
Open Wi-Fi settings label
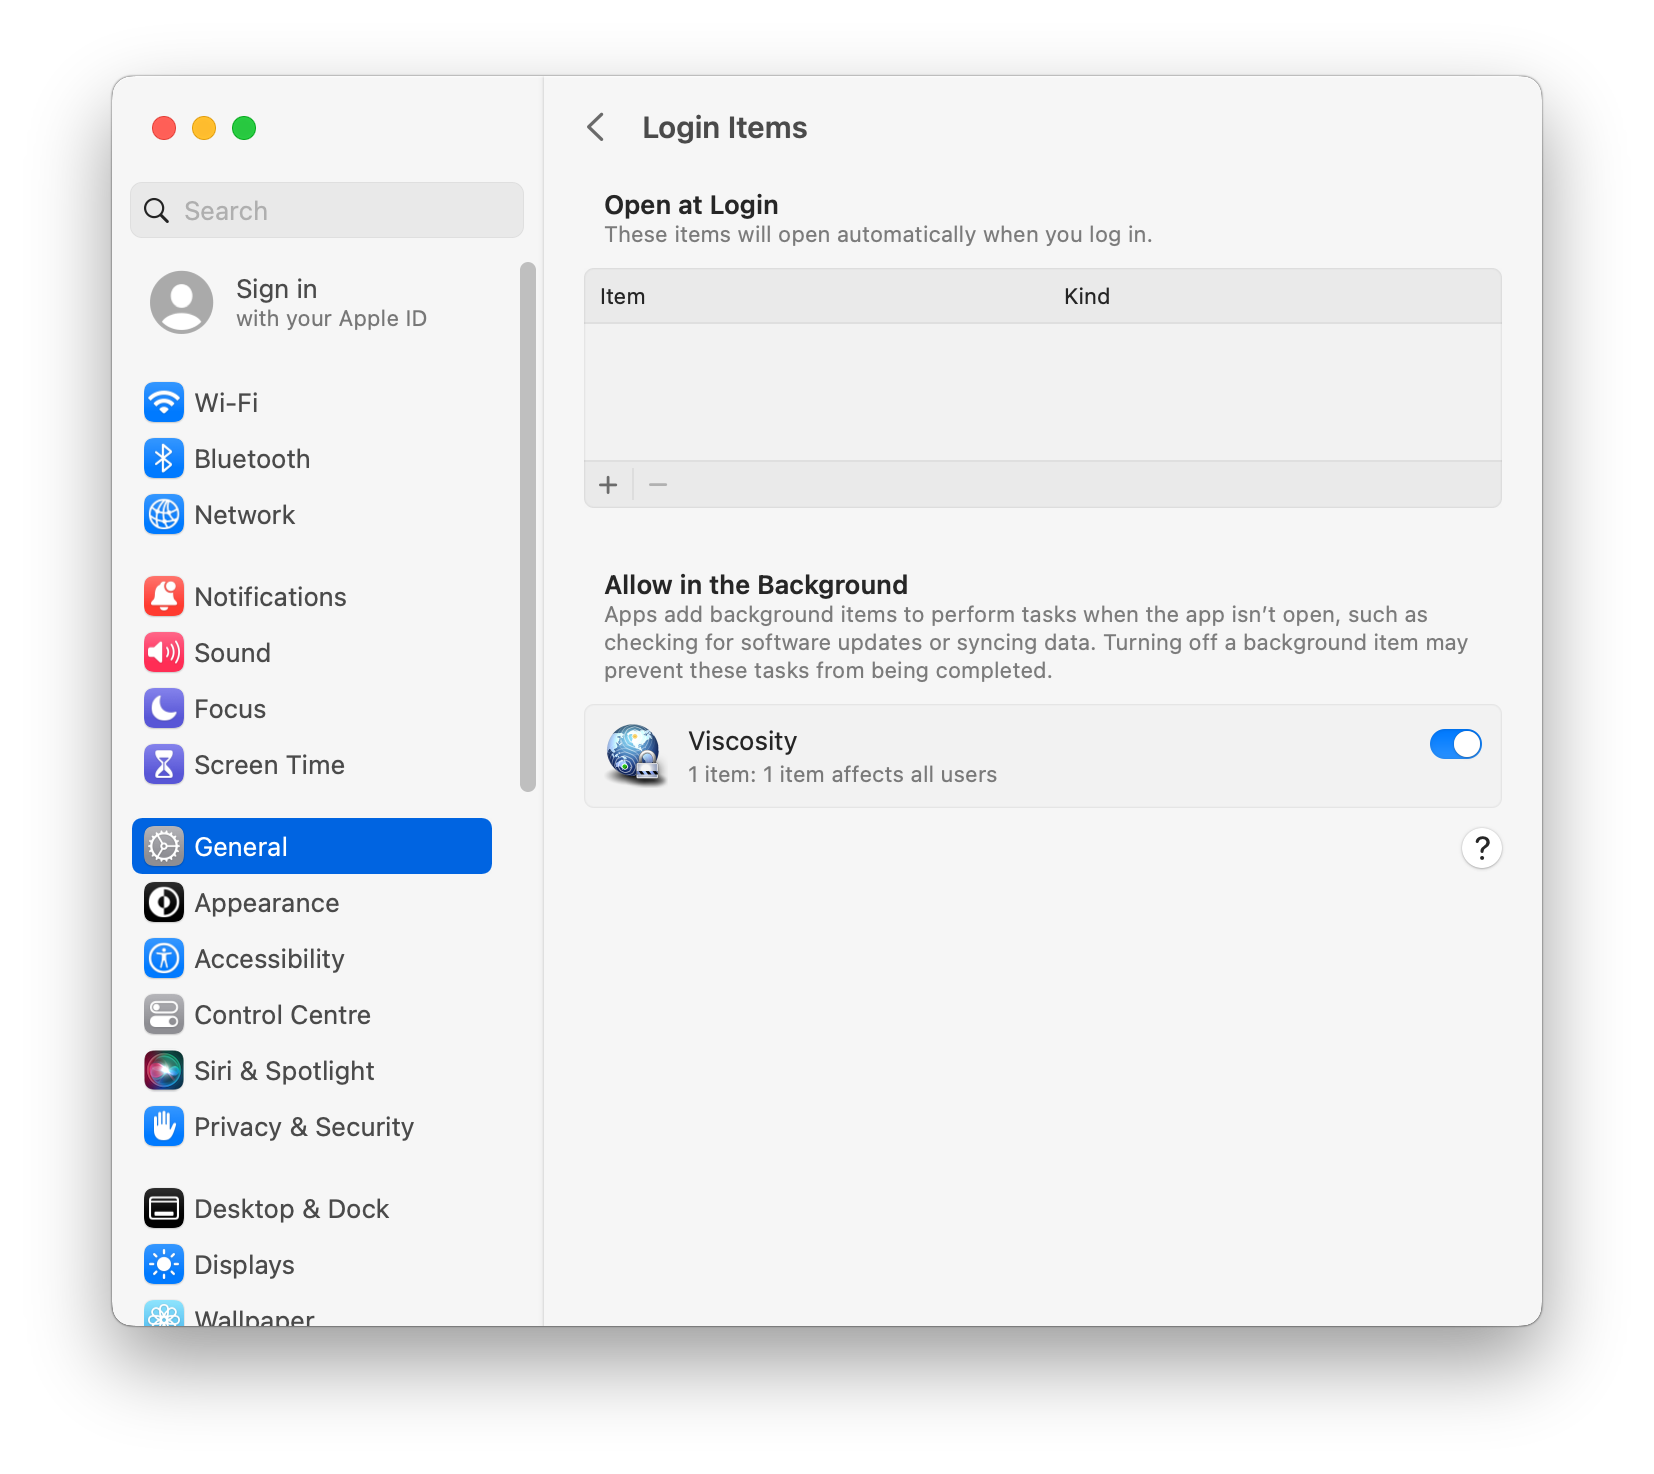pyautogui.click(x=227, y=403)
